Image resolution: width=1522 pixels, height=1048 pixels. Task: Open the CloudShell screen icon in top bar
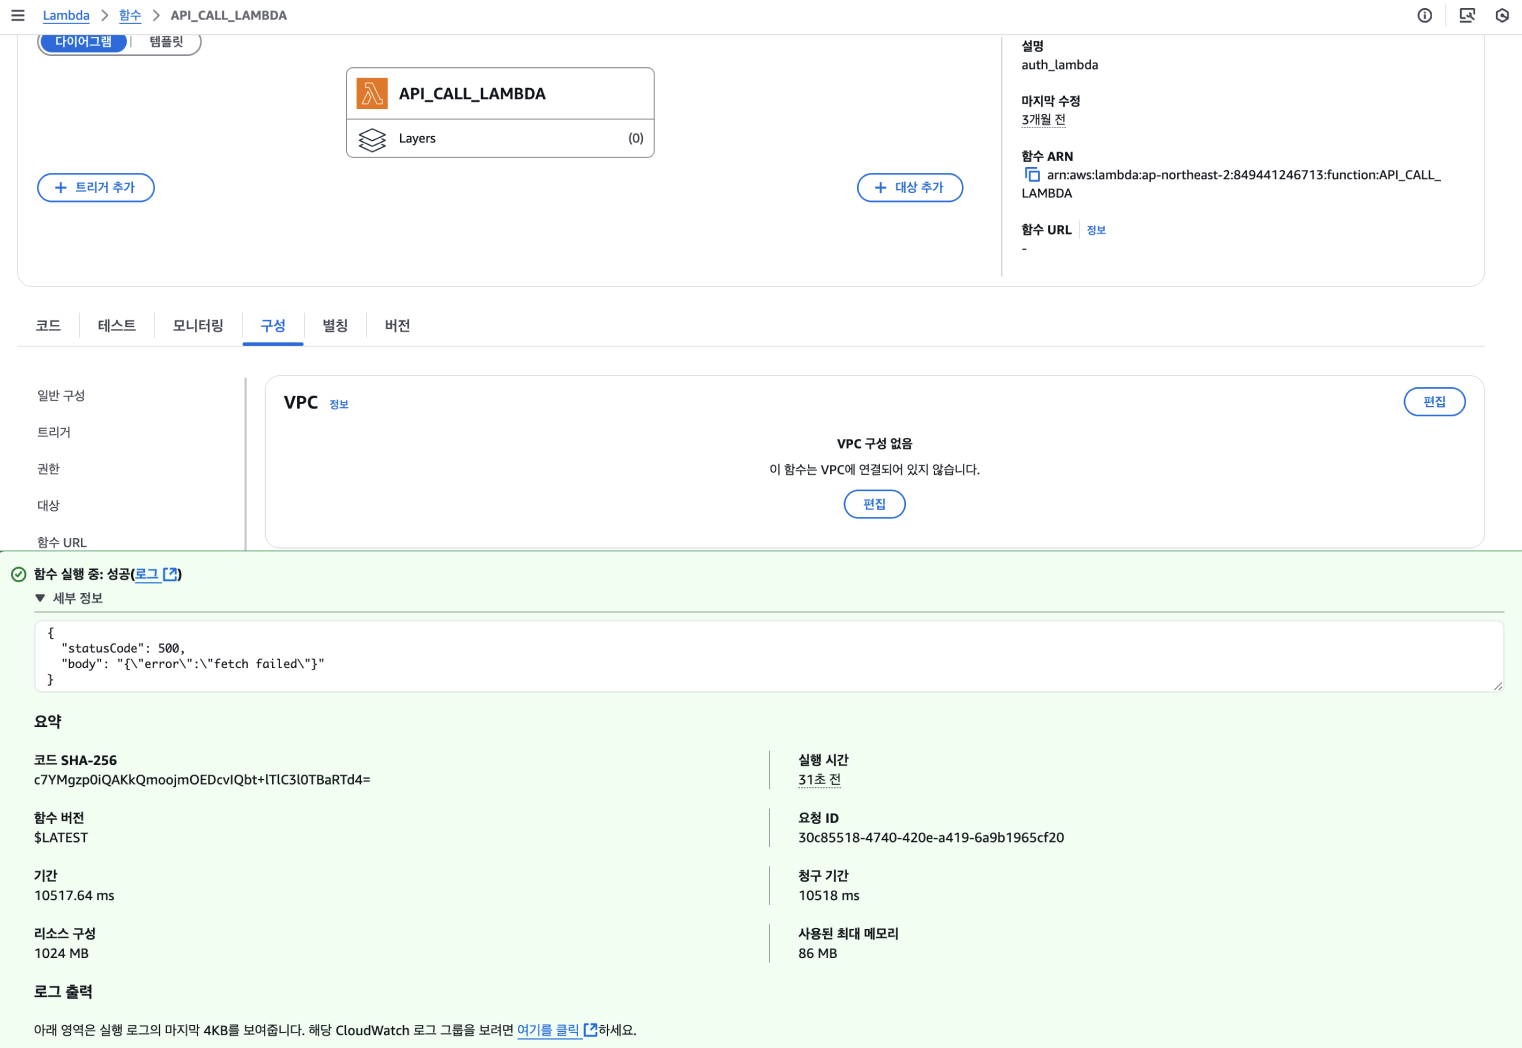coord(1467,15)
